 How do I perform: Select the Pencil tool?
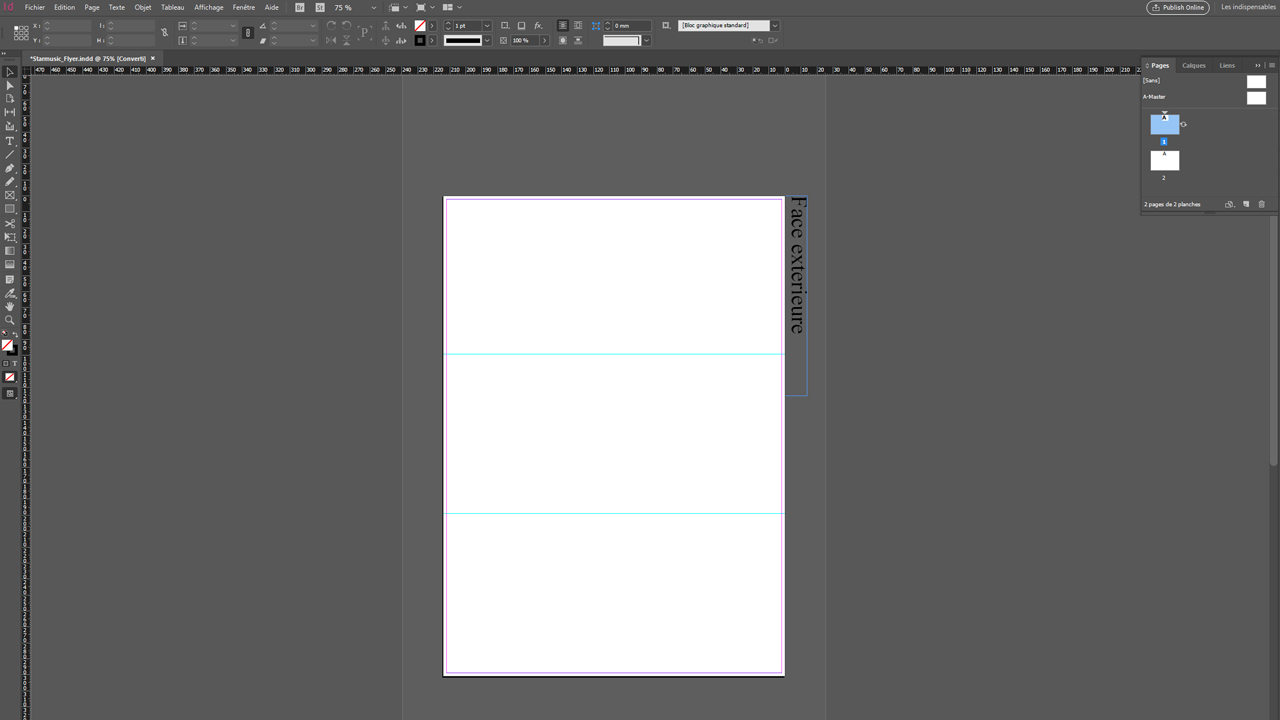tap(10, 181)
